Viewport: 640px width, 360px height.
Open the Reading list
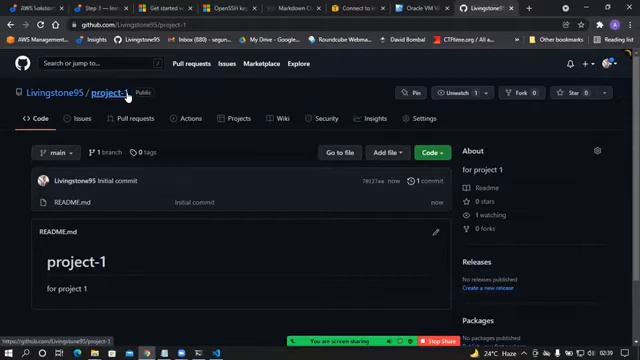click(x=613, y=40)
